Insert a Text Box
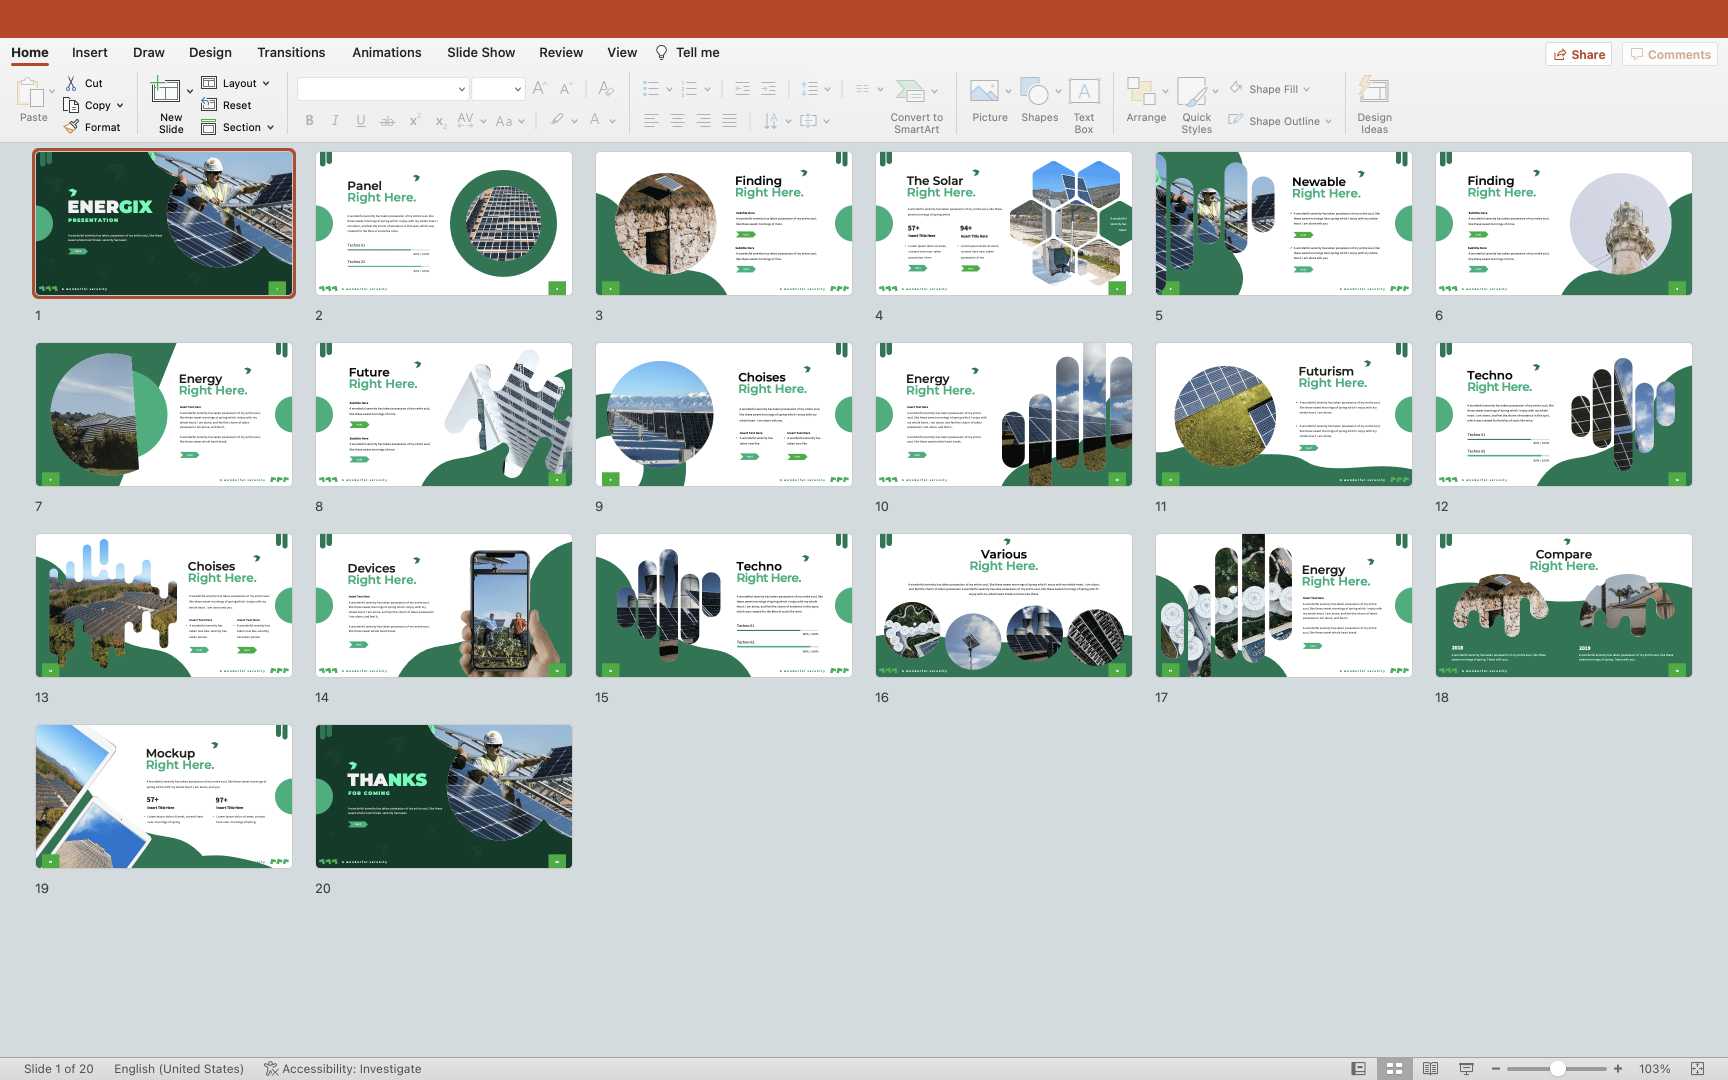This screenshot has height=1080, width=1728. (1084, 92)
